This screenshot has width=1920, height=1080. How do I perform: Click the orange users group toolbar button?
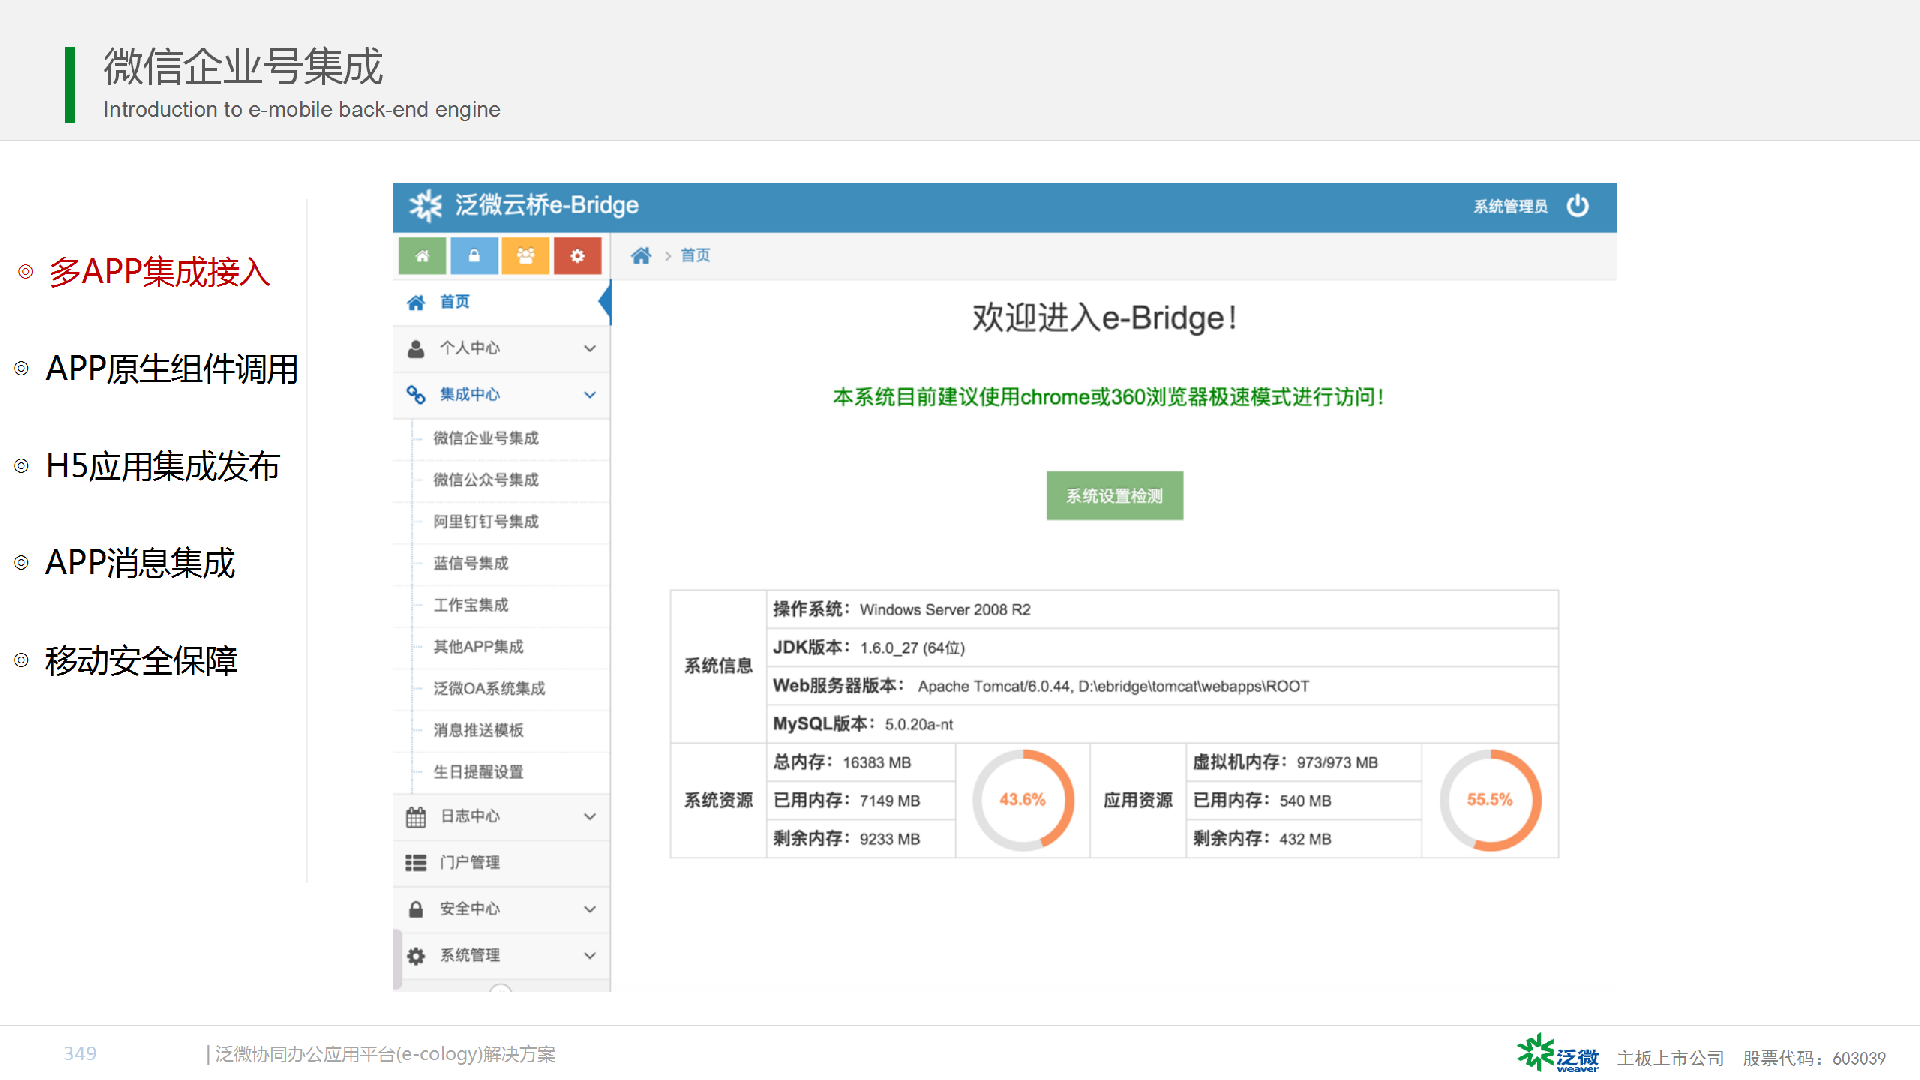[x=526, y=256]
